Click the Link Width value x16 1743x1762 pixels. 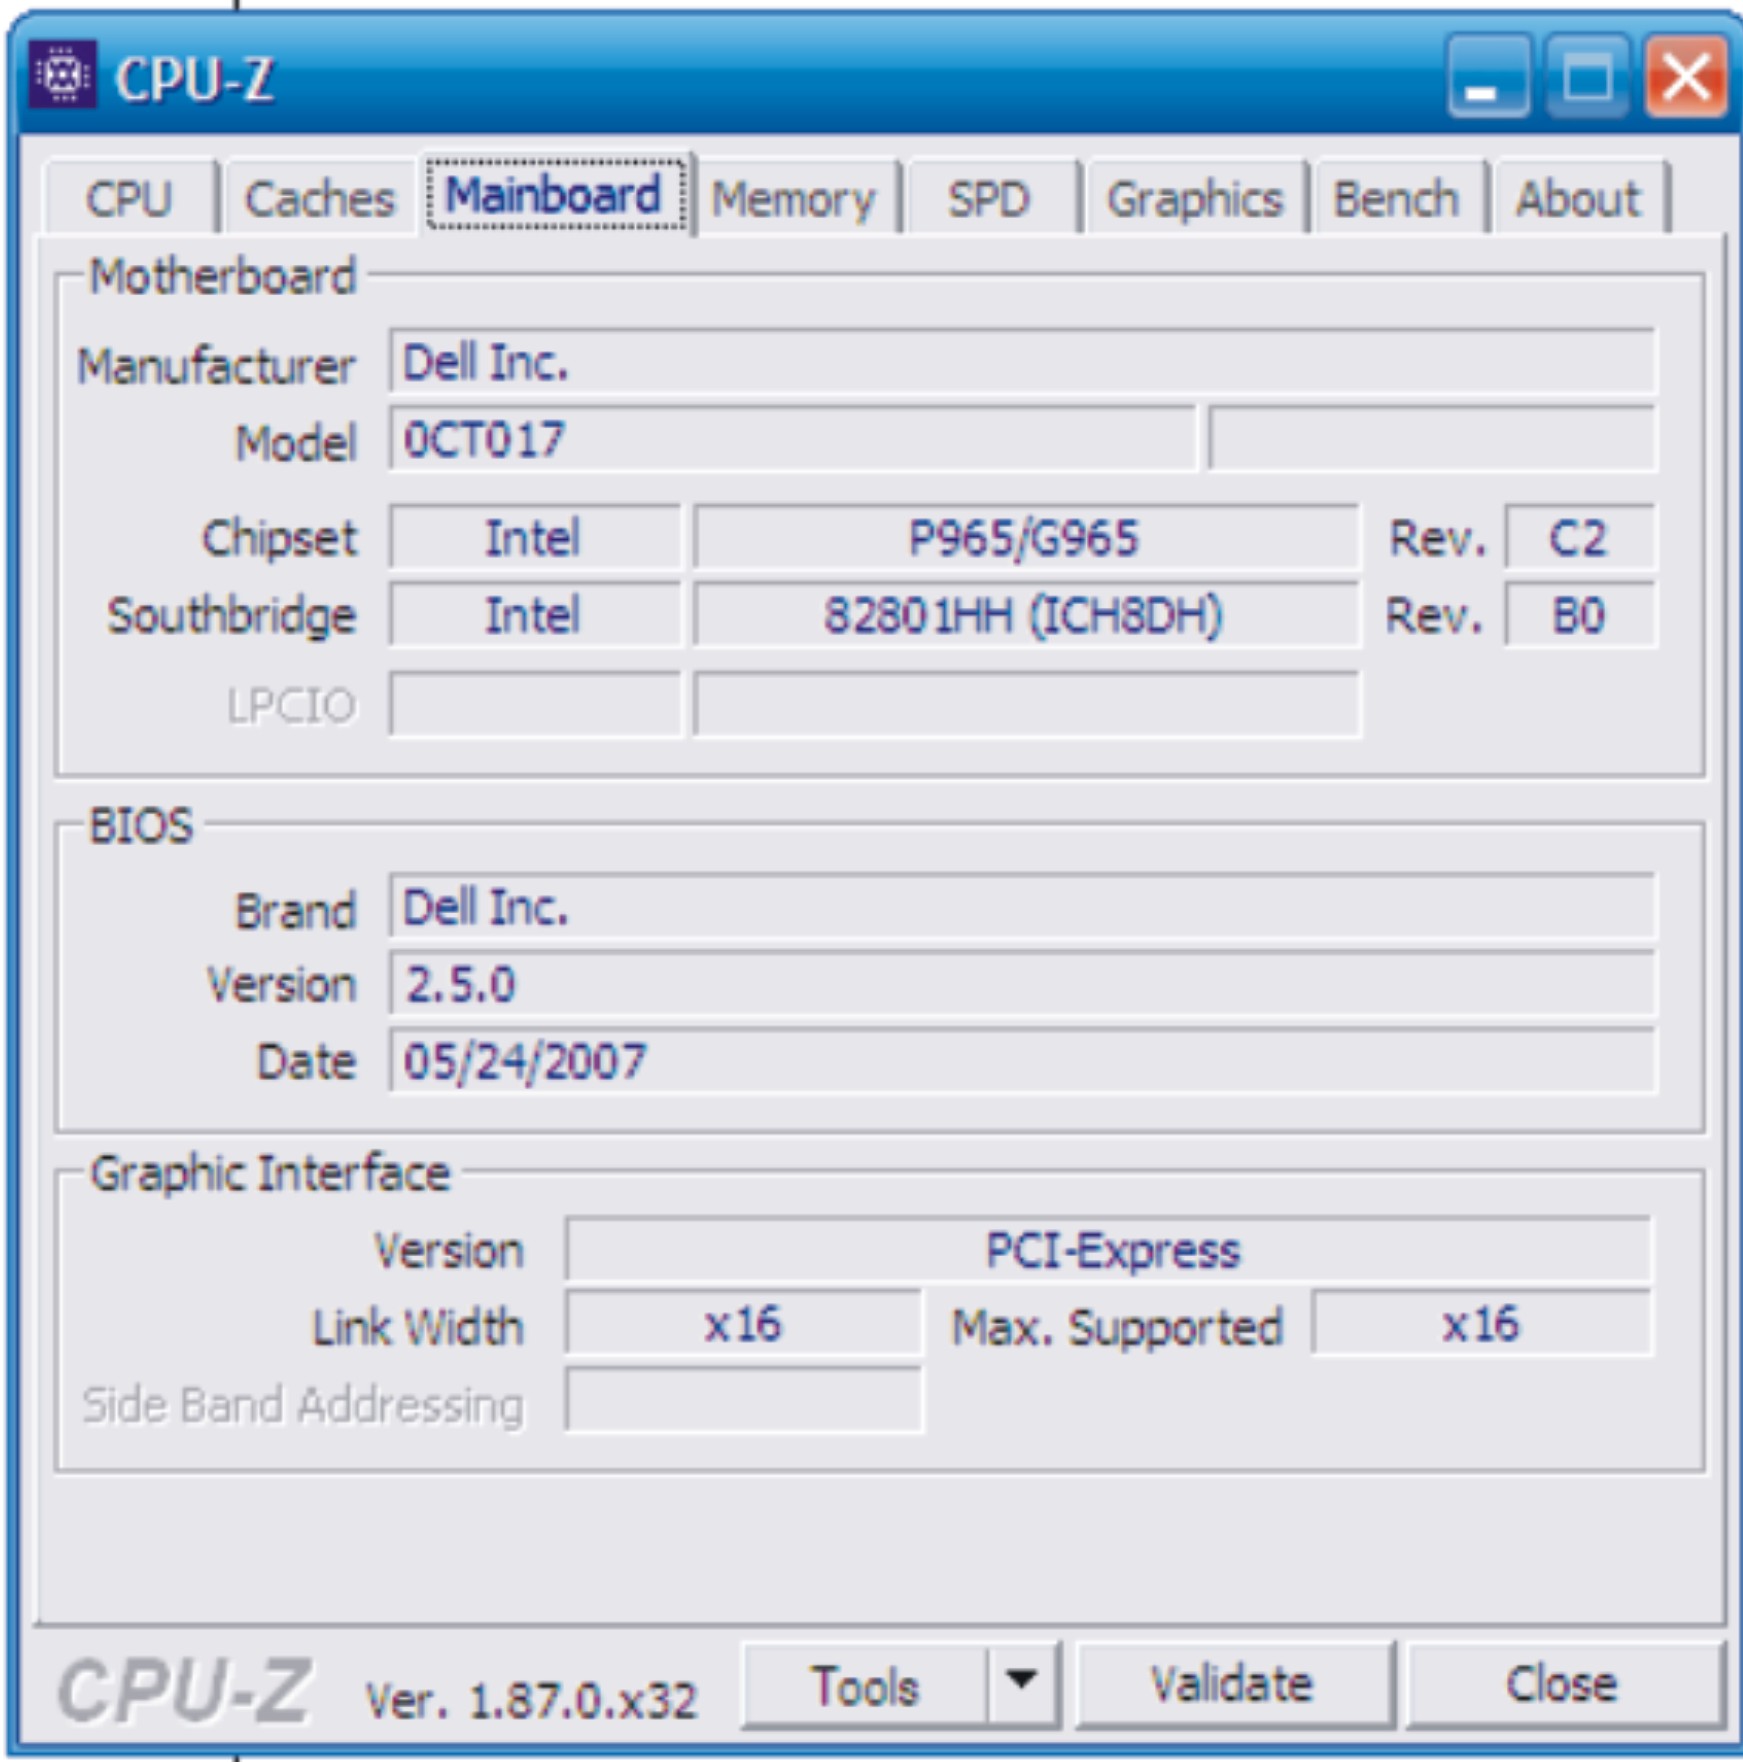pyautogui.click(x=742, y=1324)
